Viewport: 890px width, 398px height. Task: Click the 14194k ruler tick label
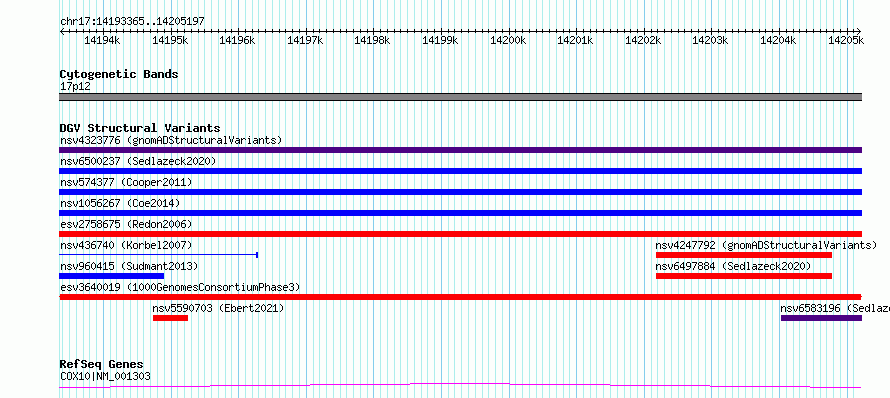(102, 40)
